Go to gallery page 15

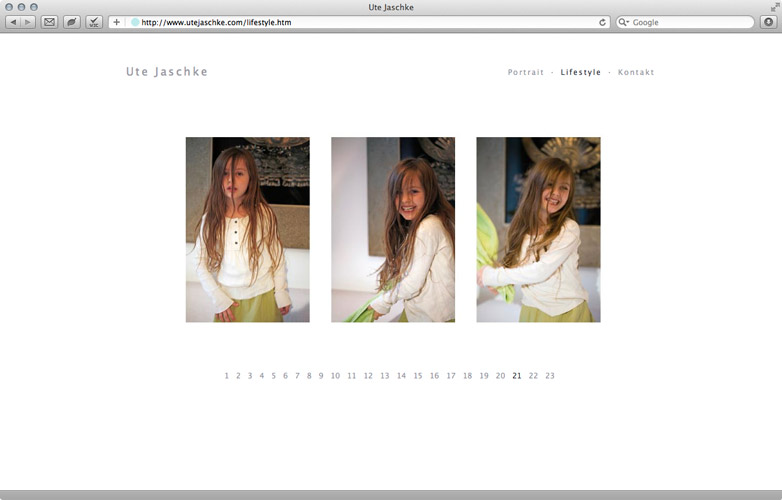click(x=418, y=376)
